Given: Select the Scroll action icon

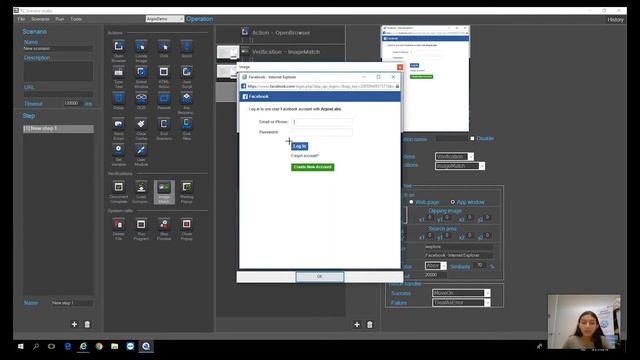Looking at the screenshot, I should click(187, 46).
